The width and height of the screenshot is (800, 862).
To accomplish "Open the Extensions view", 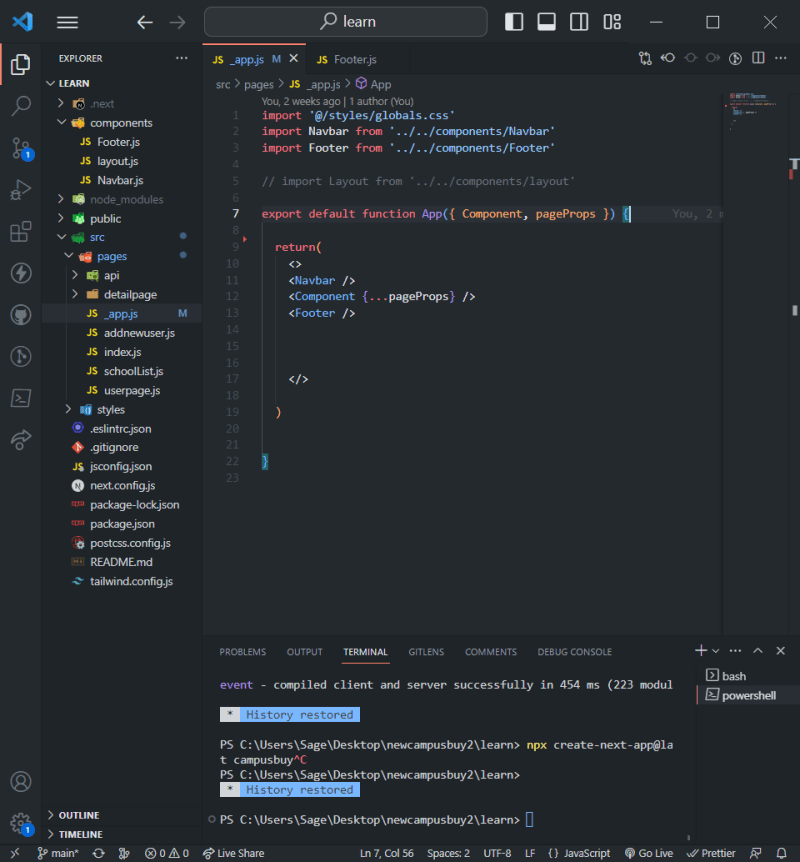I will [20, 231].
